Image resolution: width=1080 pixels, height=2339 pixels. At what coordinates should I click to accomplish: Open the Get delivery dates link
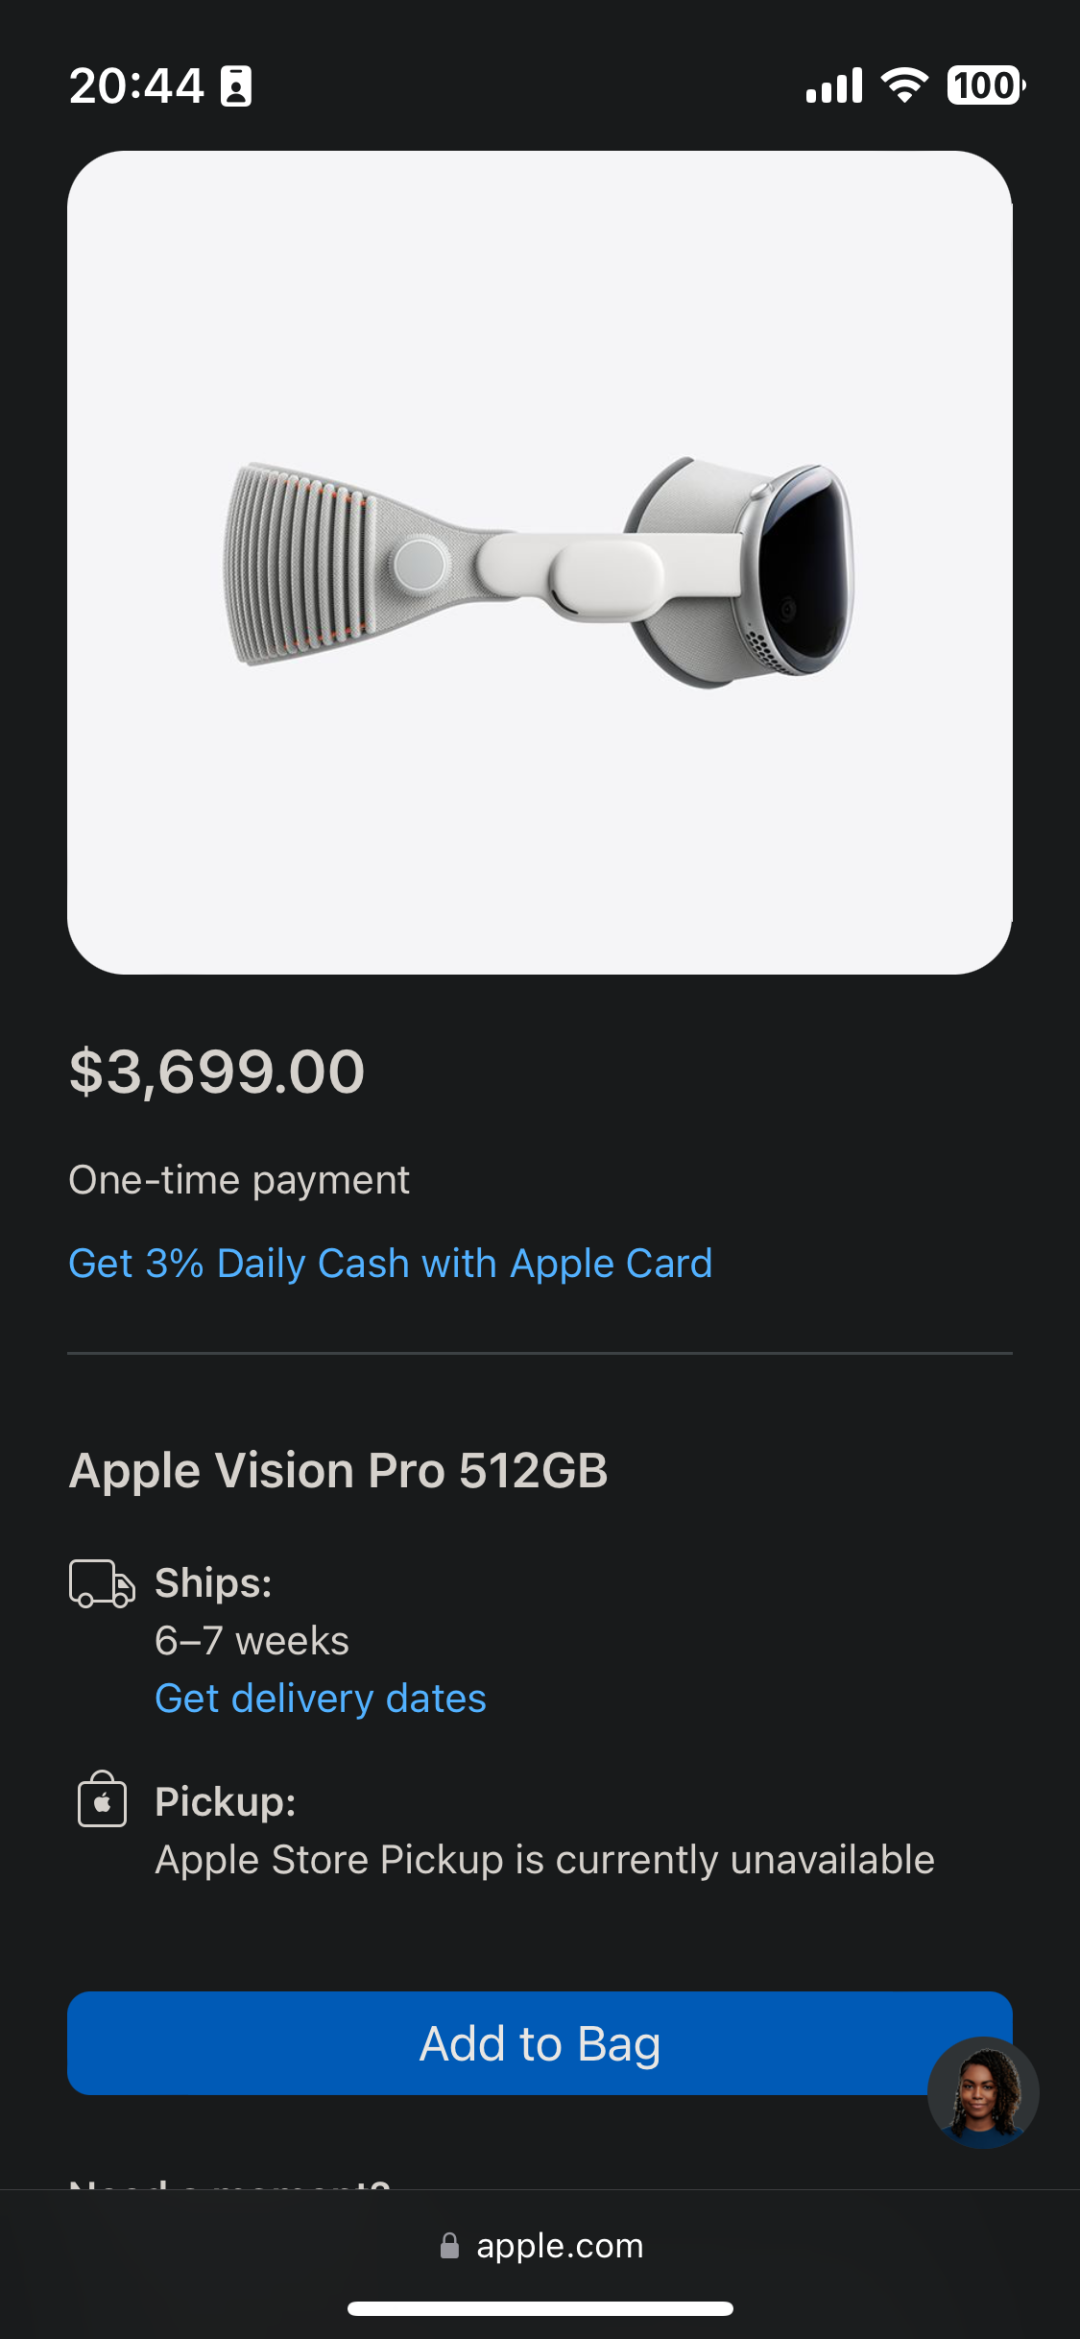pyautogui.click(x=320, y=1698)
